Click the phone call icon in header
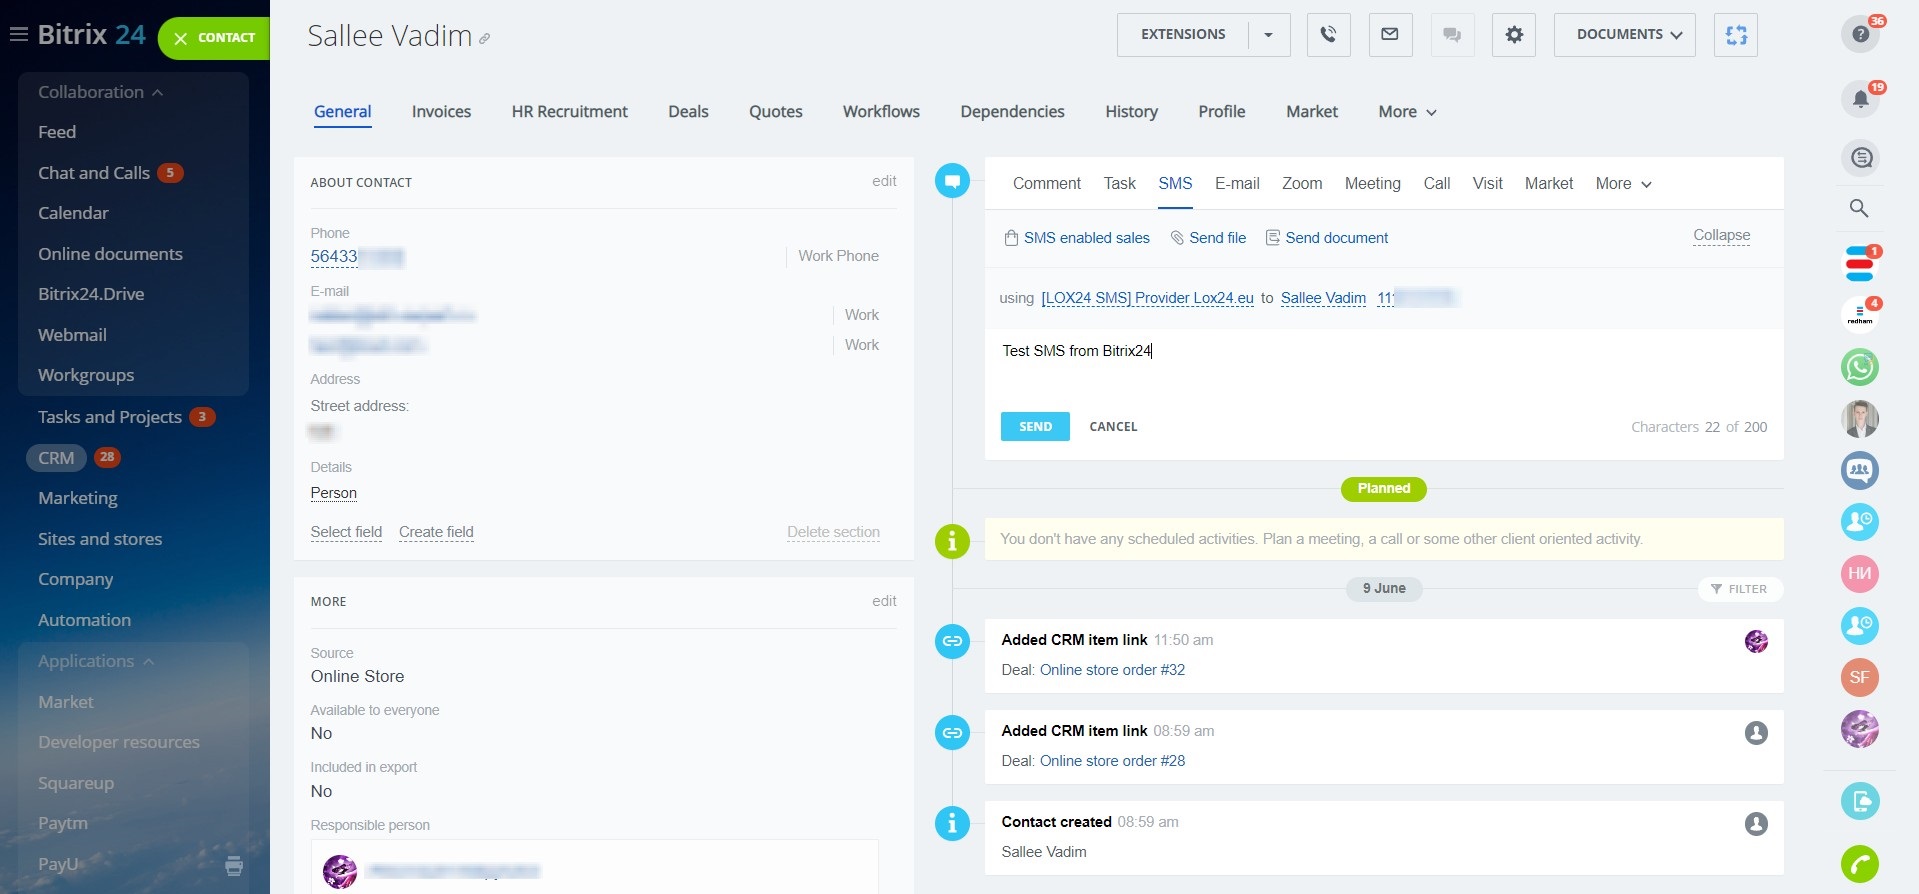 (1328, 35)
